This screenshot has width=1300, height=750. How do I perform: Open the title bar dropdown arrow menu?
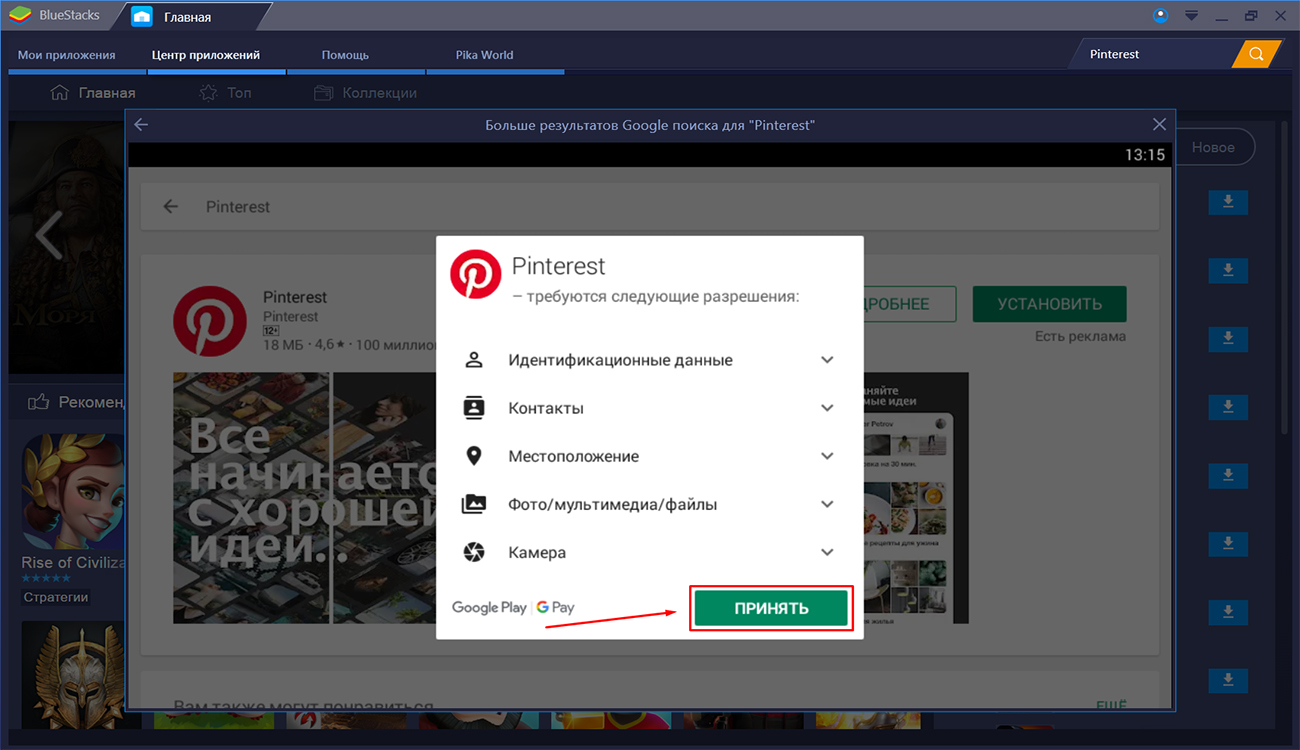tap(1191, 16)
